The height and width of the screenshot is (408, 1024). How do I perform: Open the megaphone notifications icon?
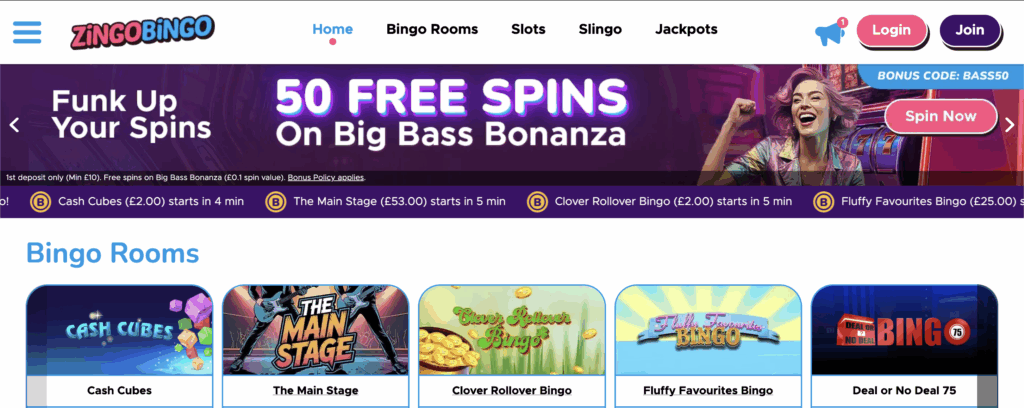pyautogui.click(x=831, y=32)
